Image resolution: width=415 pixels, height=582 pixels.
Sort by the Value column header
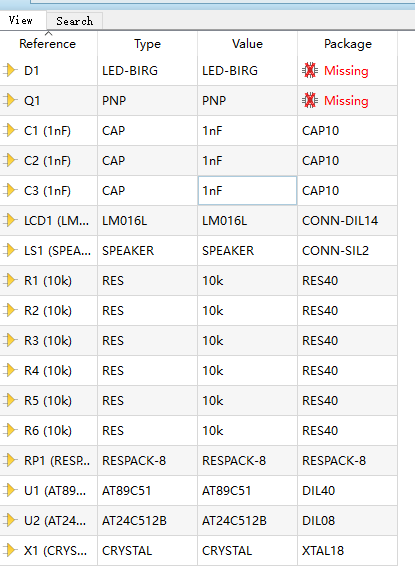click(247, 44)
